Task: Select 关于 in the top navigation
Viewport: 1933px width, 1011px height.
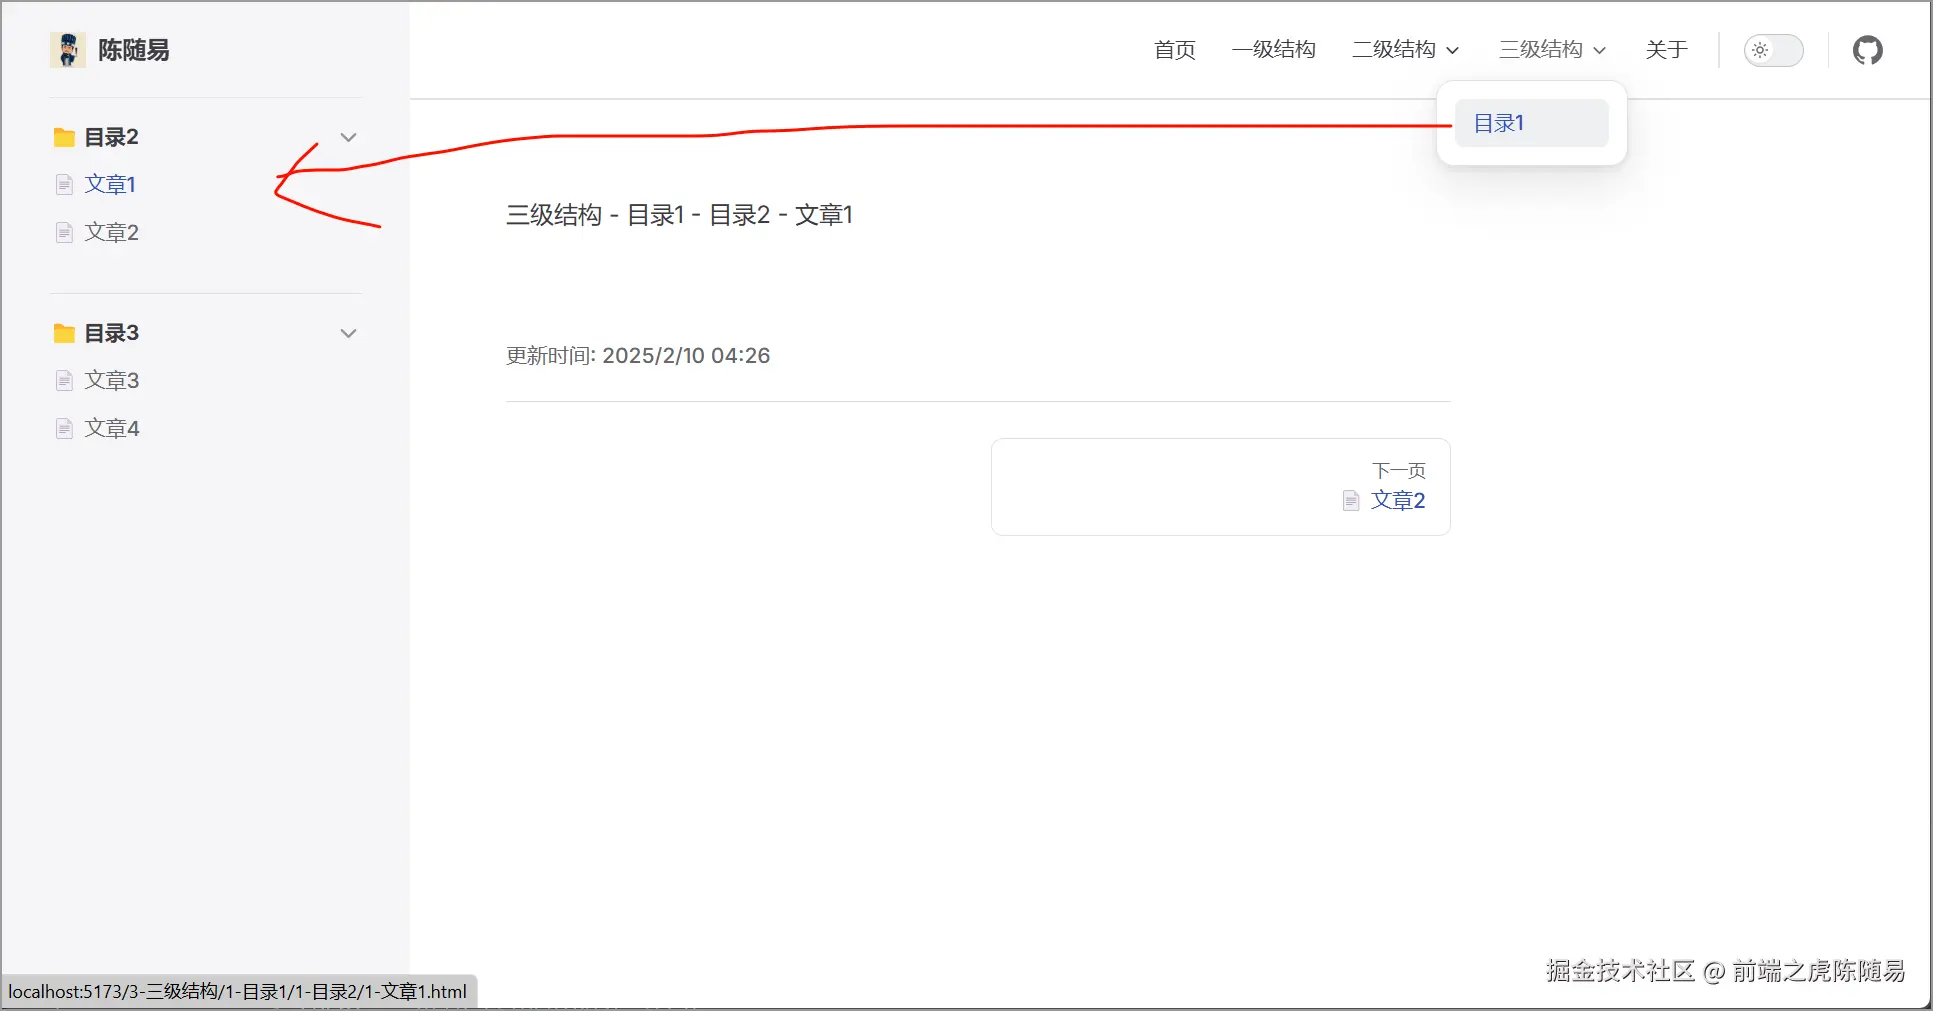Action: pos(1666,49)
